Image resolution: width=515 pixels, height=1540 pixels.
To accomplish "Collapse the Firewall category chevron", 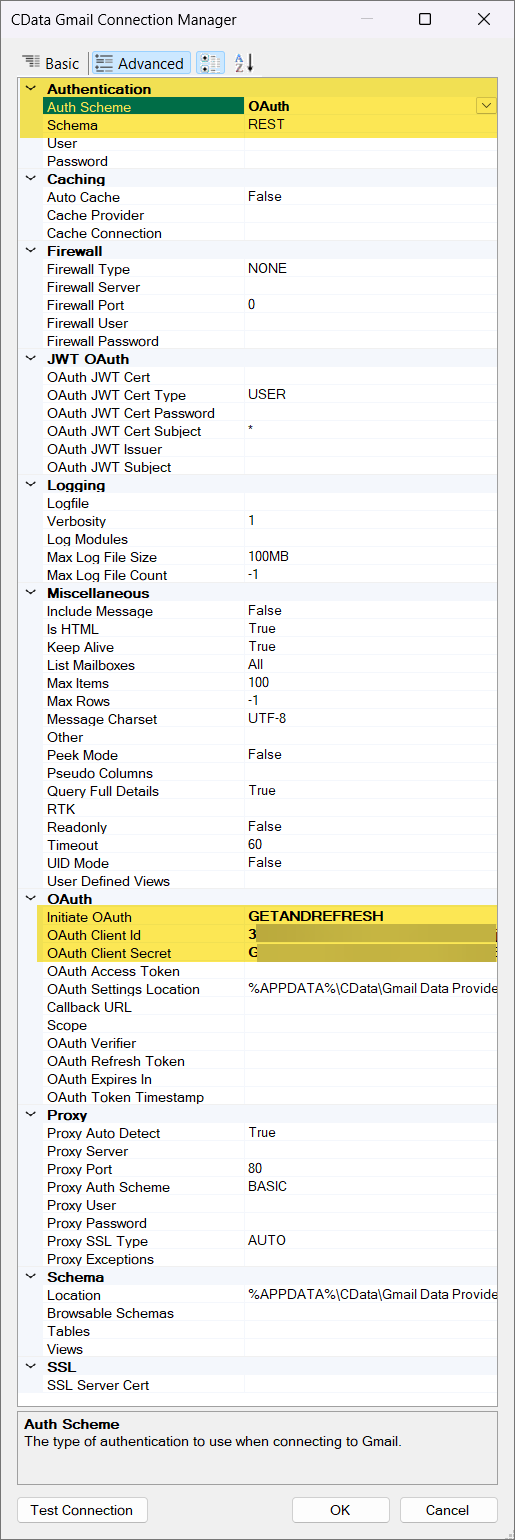I will point(30,251).
